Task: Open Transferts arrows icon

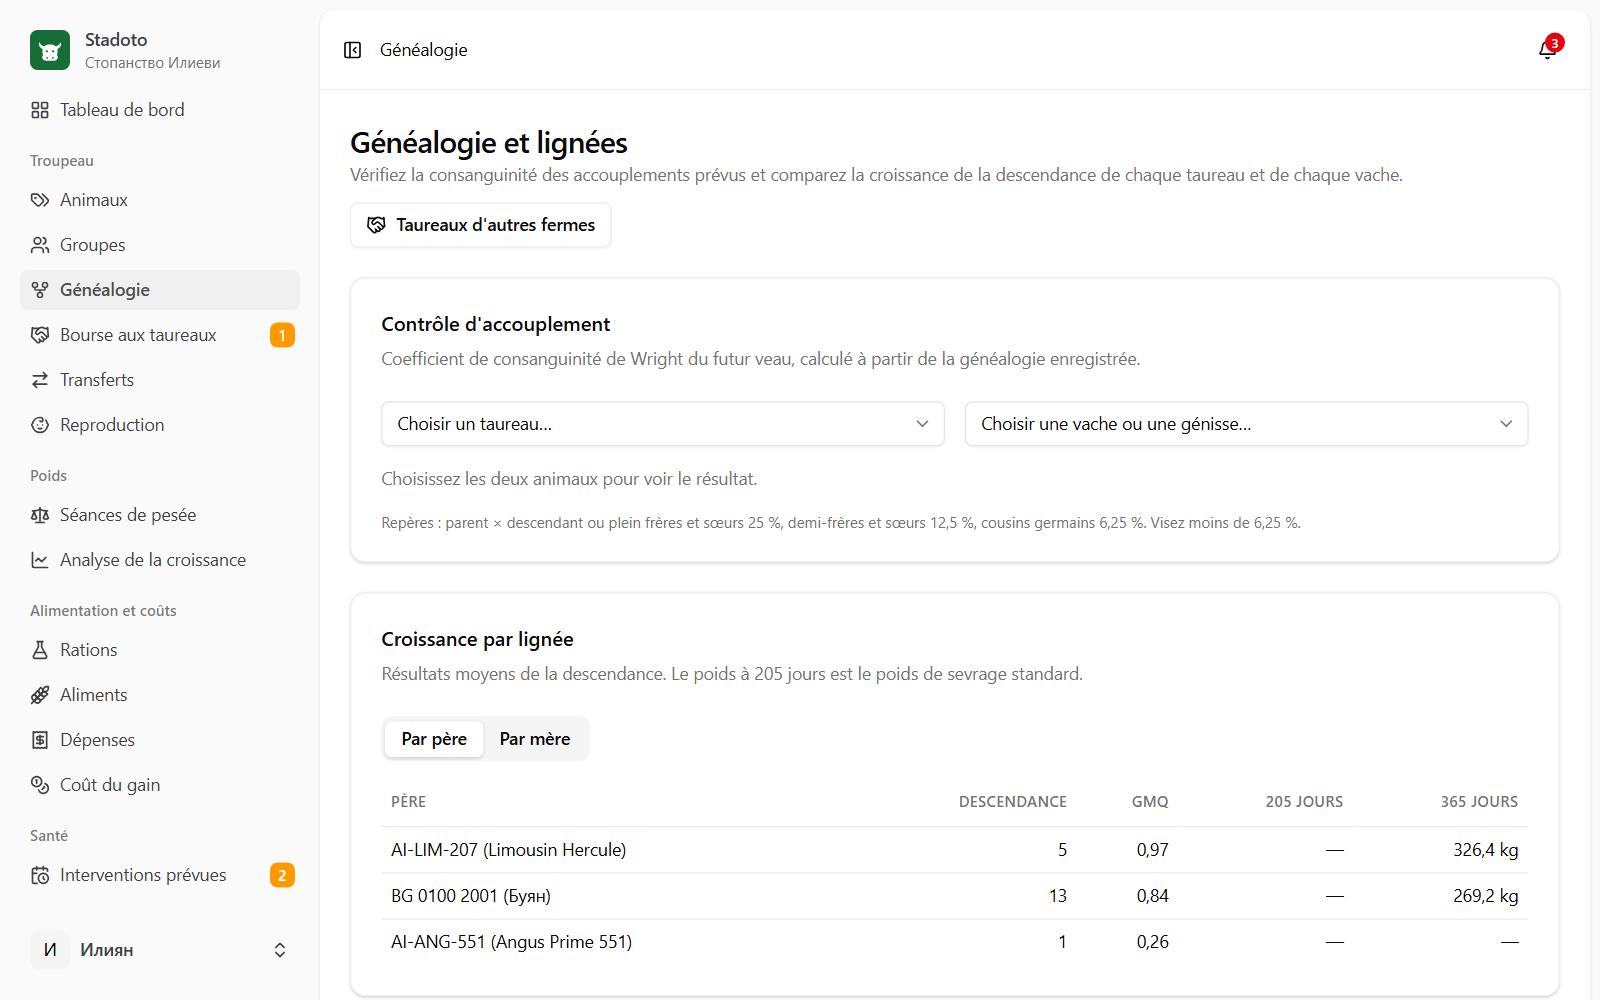Action: [40, 380]
